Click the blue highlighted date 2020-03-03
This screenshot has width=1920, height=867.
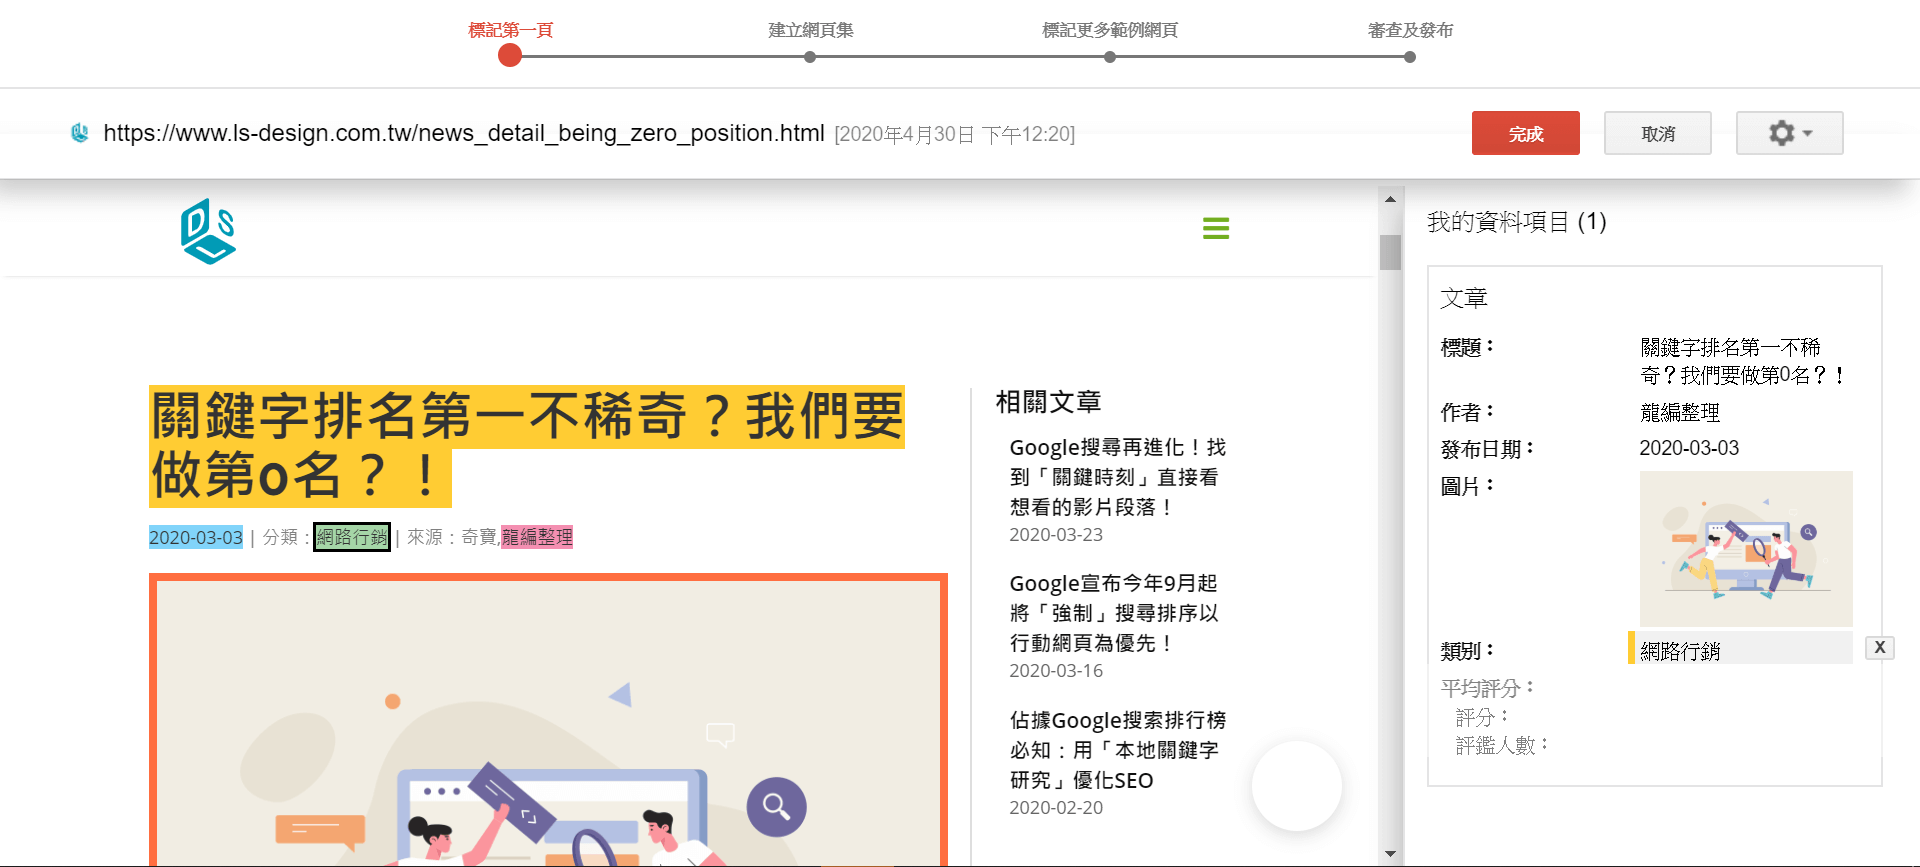point(196,537)
